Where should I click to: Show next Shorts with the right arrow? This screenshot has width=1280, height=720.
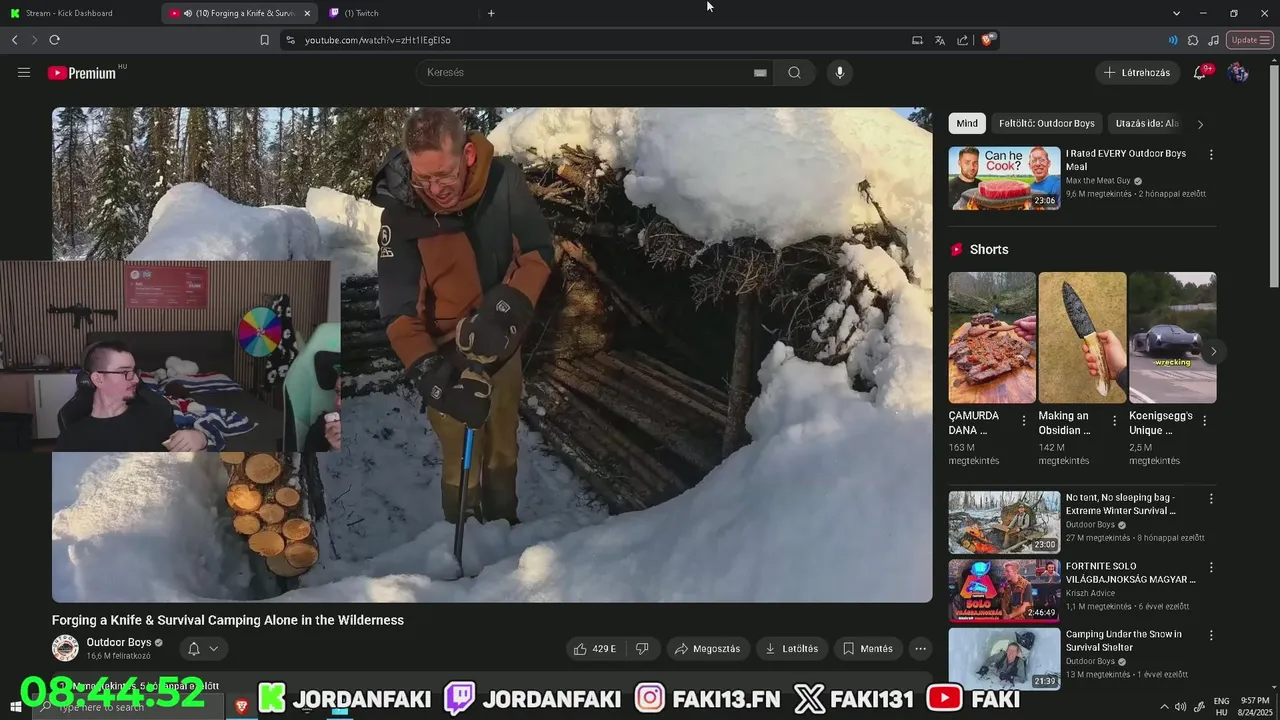1213,351
